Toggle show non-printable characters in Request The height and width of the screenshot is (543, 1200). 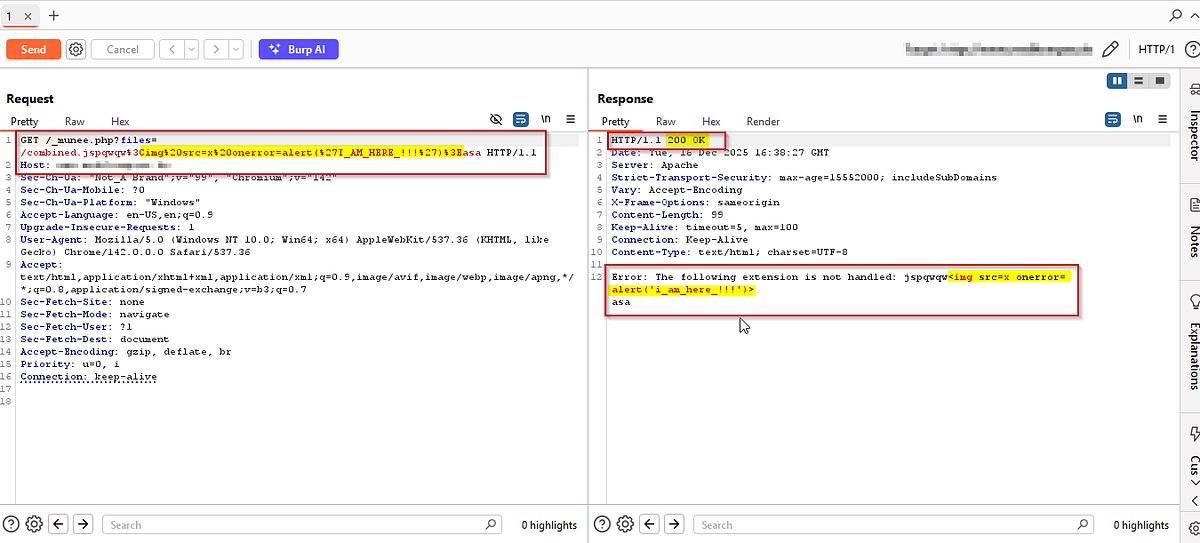pos(546,120)
